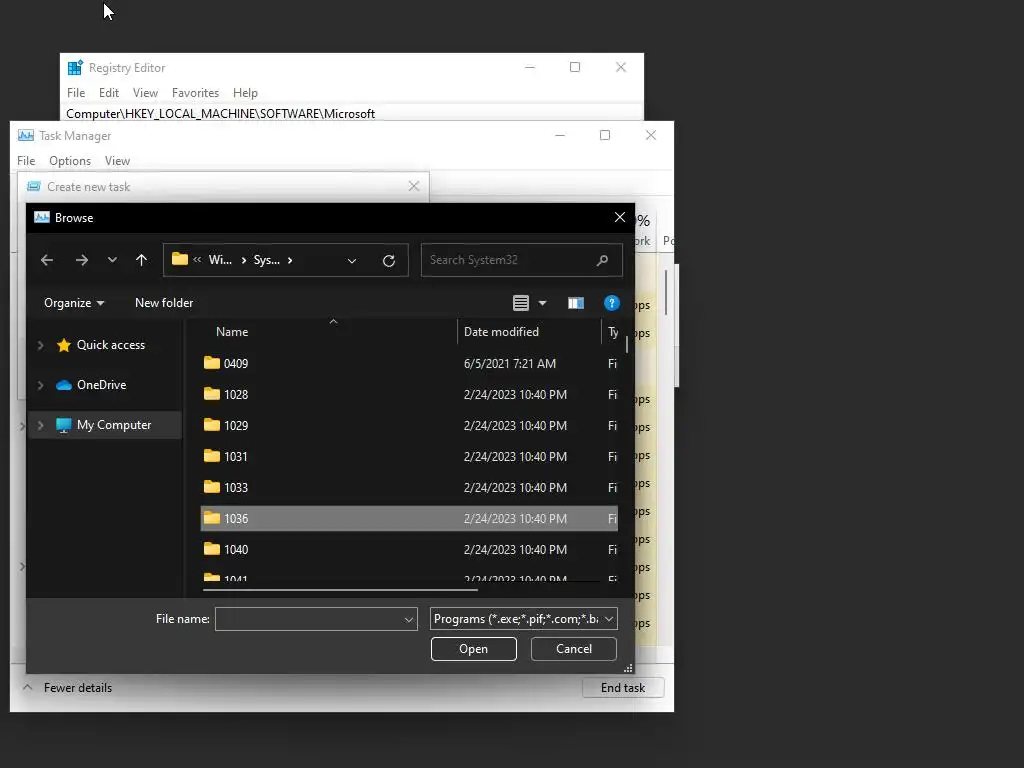Click Fewer details in Task Manager
This screenshot has height=768, width=1024.
point(78,688)
